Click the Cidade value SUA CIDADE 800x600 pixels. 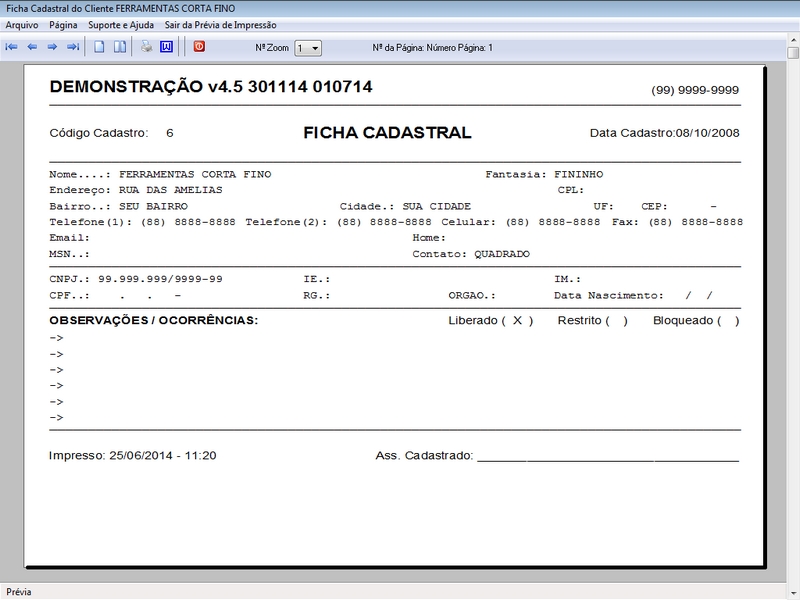coord(437,207)
